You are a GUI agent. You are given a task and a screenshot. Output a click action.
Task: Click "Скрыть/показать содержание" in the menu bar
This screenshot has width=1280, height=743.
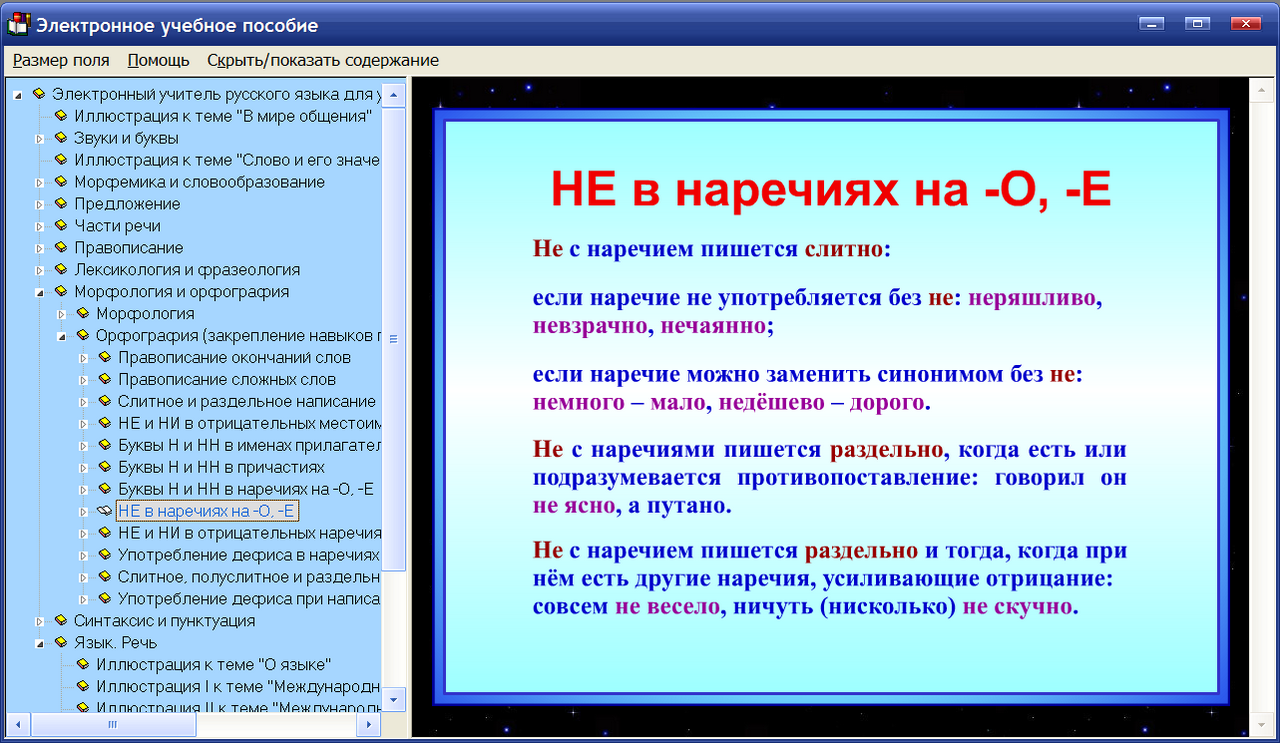320,60
